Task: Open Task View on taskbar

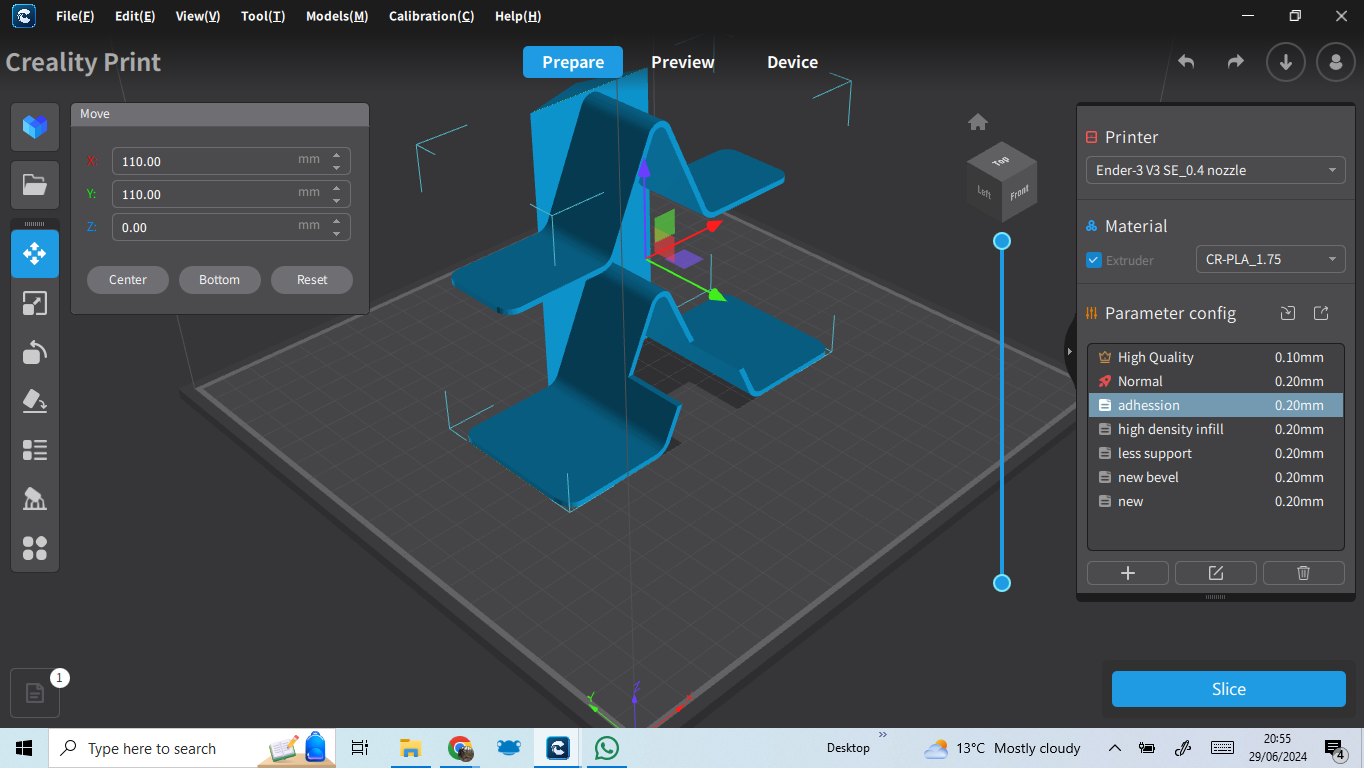Action: tap(360, 748)
